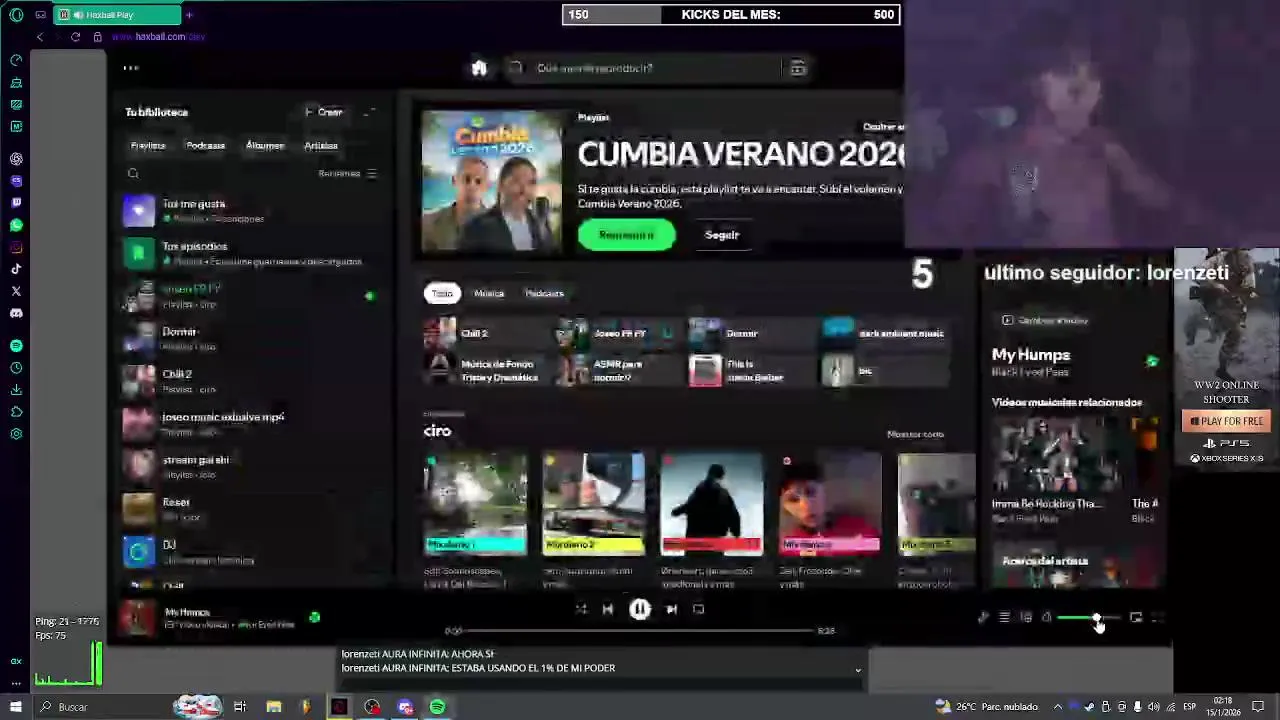Open ASMR para dormir shortcut card
The image size is (1280, 720).
618,370
